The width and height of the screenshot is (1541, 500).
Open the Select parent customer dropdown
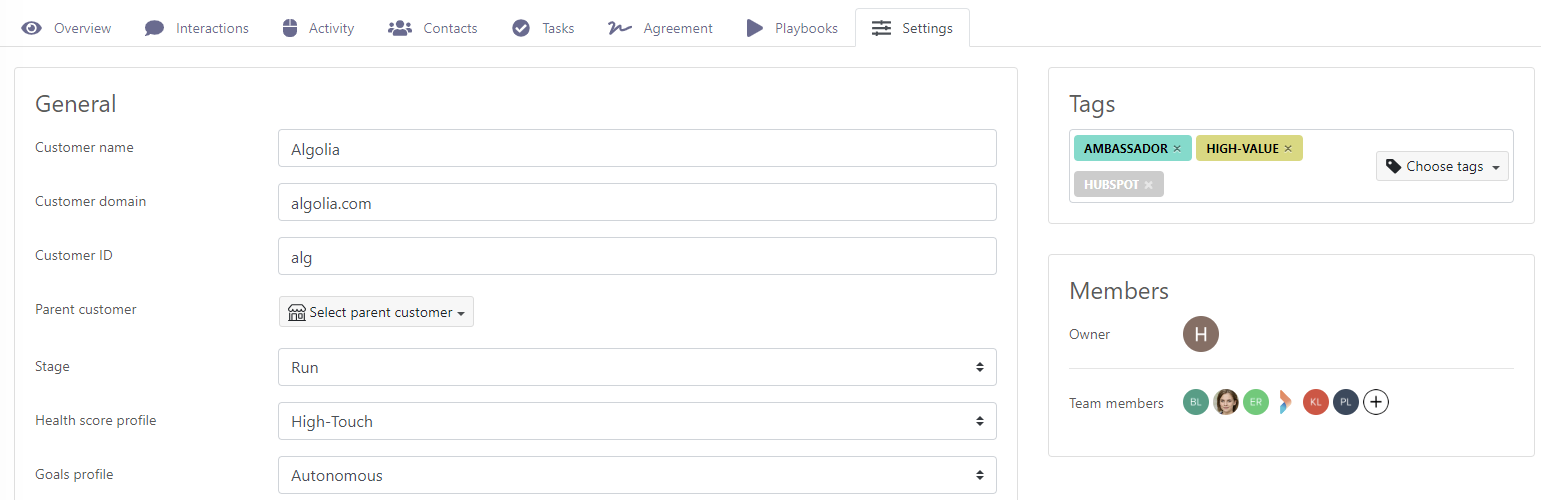376,312
